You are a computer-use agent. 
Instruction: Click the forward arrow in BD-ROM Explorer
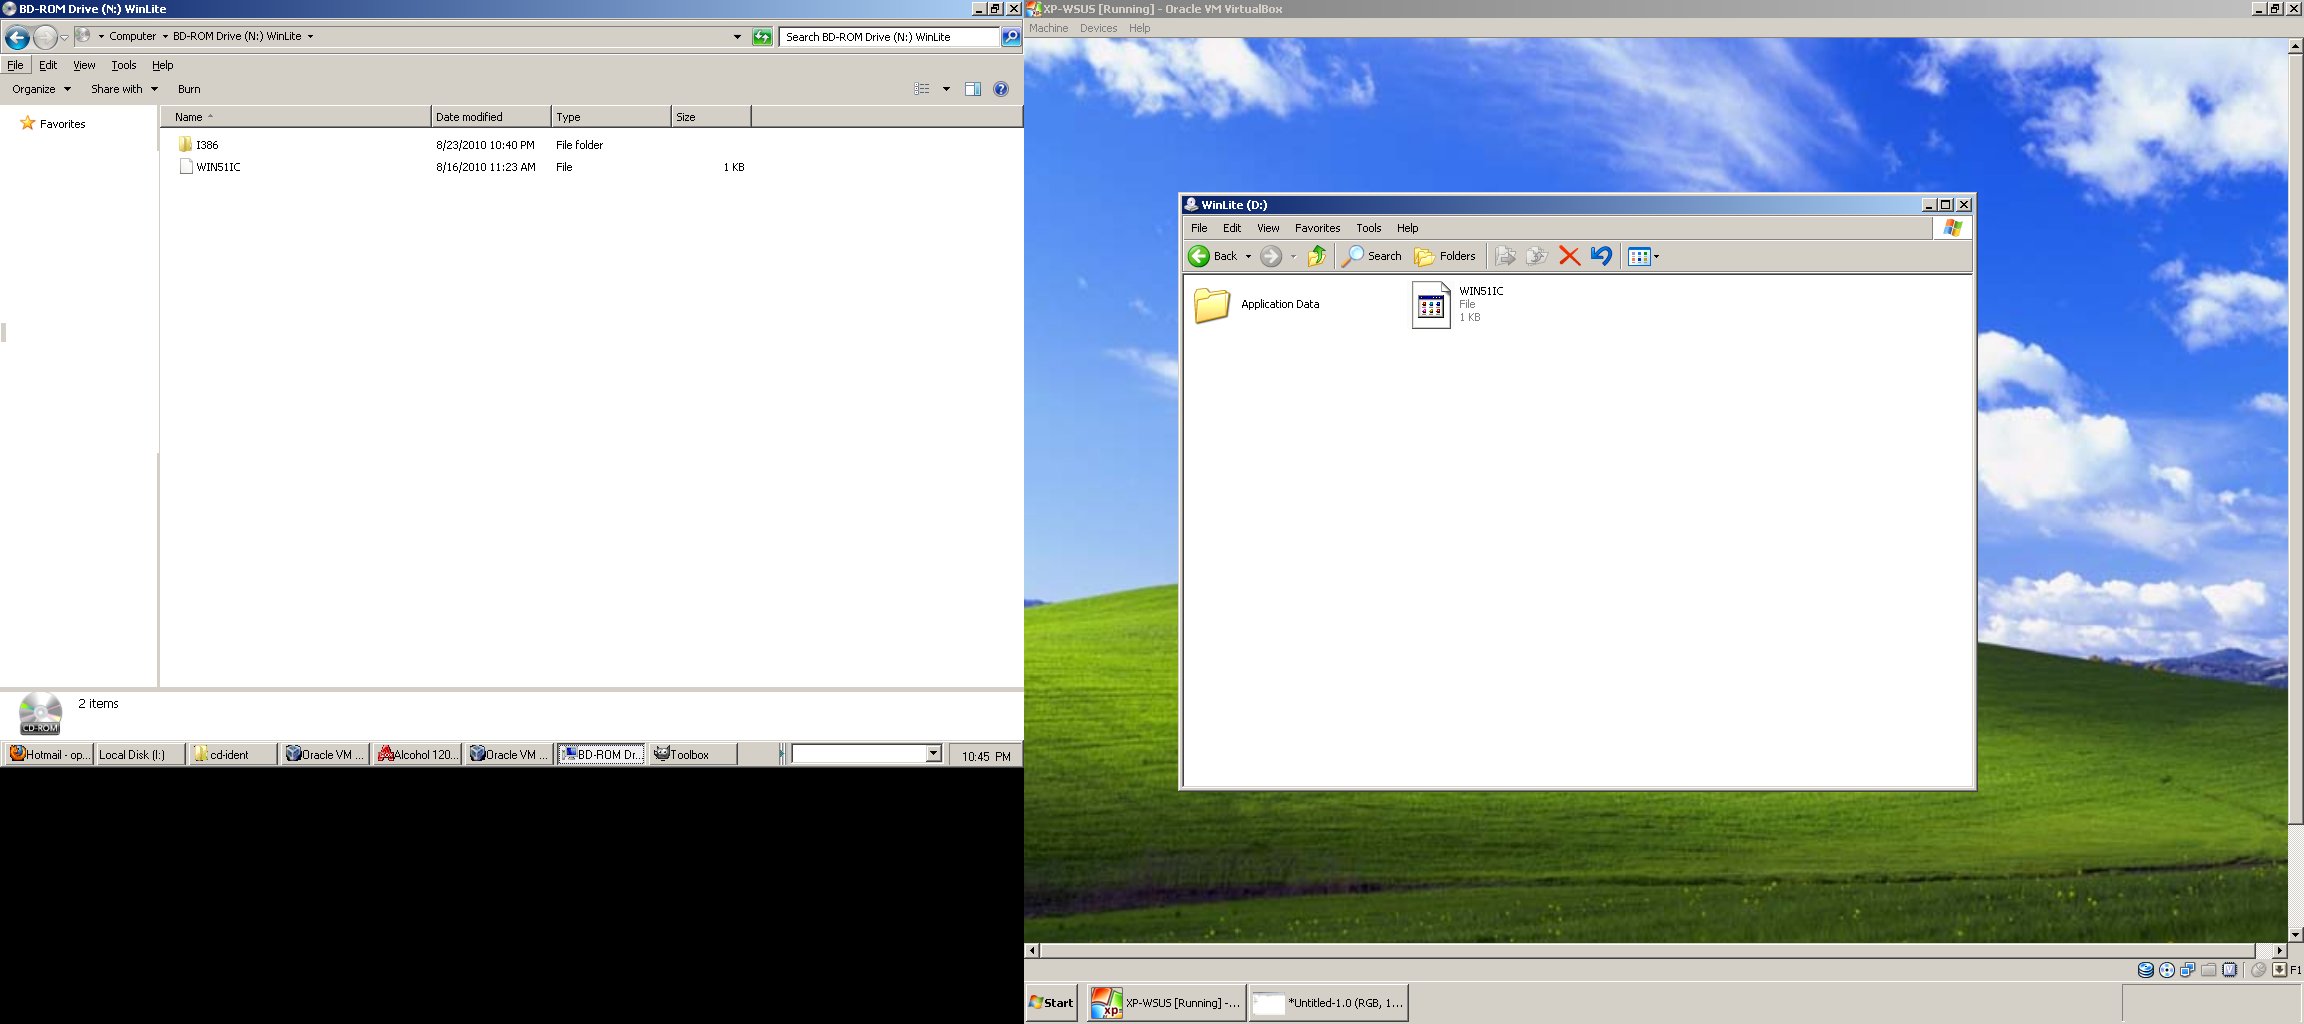click(45, 37)
